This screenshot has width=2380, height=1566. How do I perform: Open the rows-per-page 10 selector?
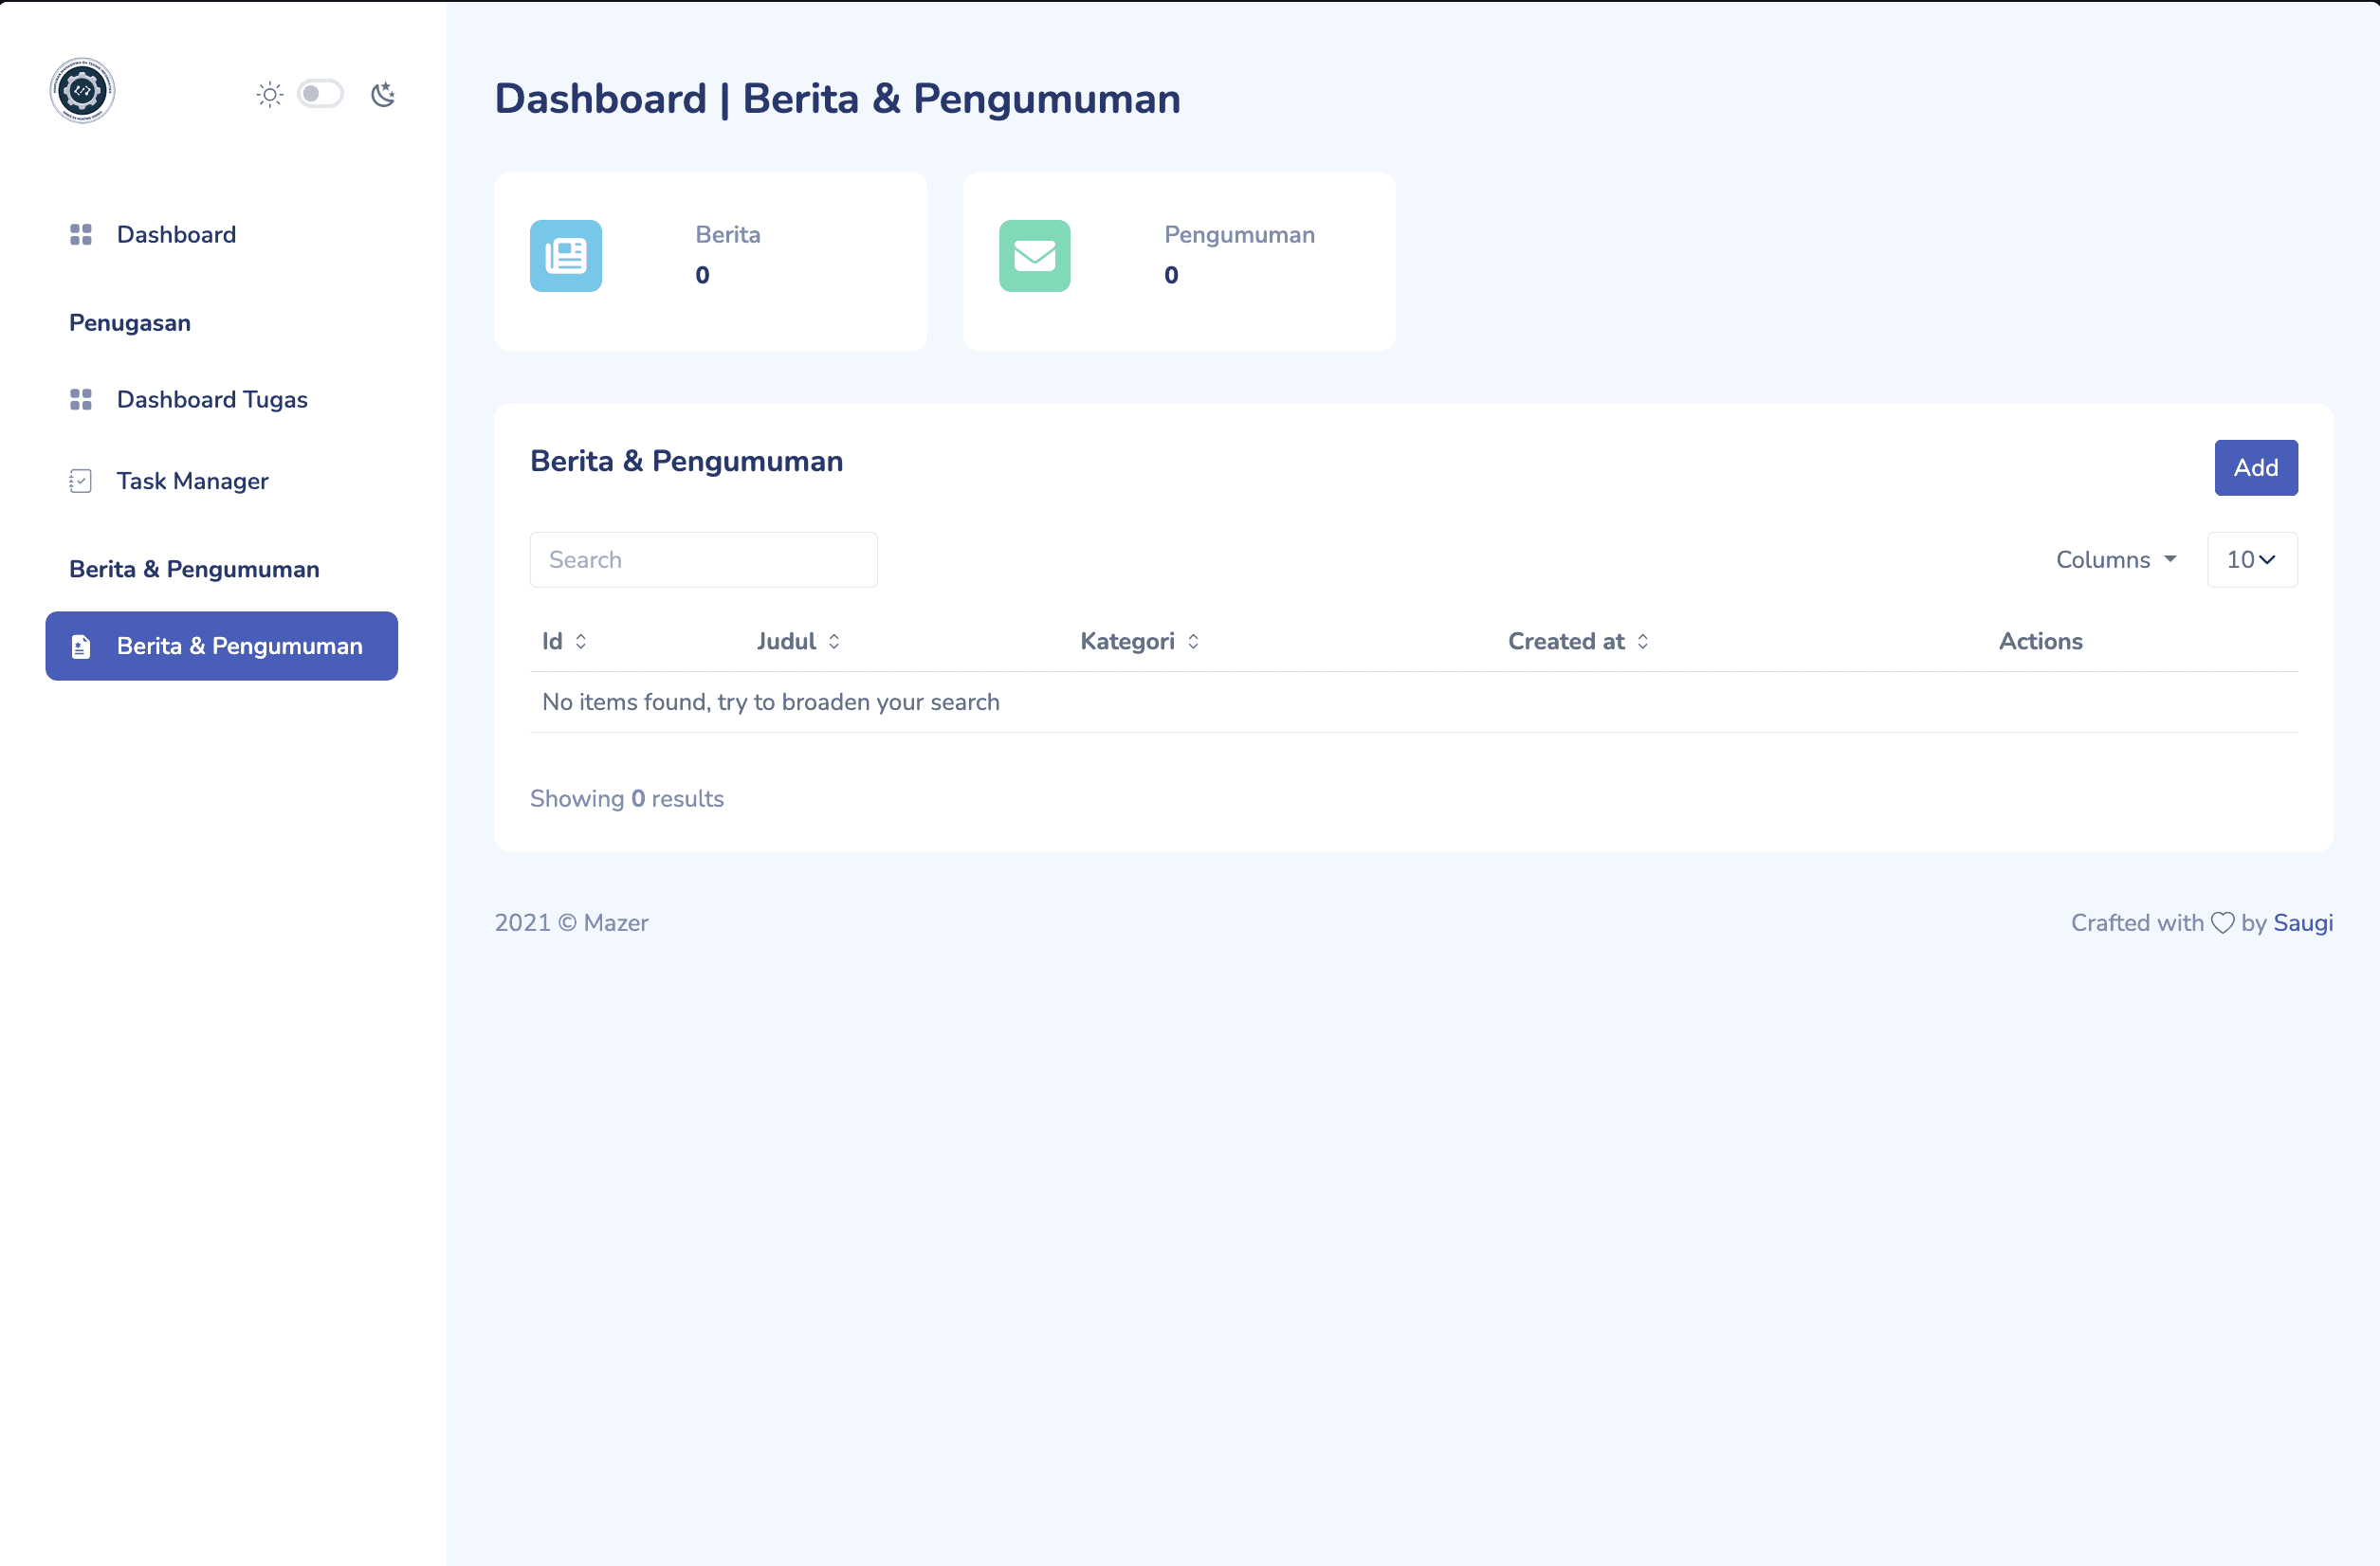click(x=2251, y=560)
